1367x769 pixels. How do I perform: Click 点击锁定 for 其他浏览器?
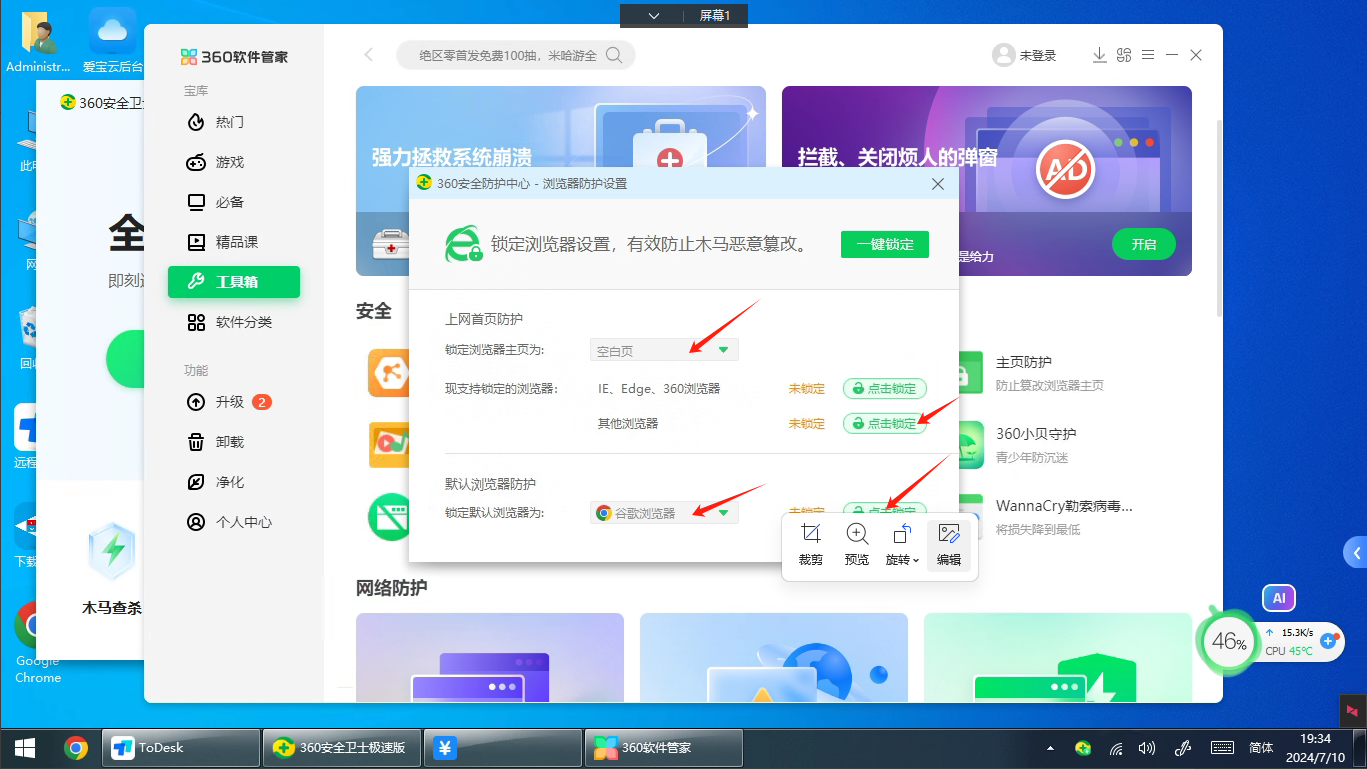point(885,424)
